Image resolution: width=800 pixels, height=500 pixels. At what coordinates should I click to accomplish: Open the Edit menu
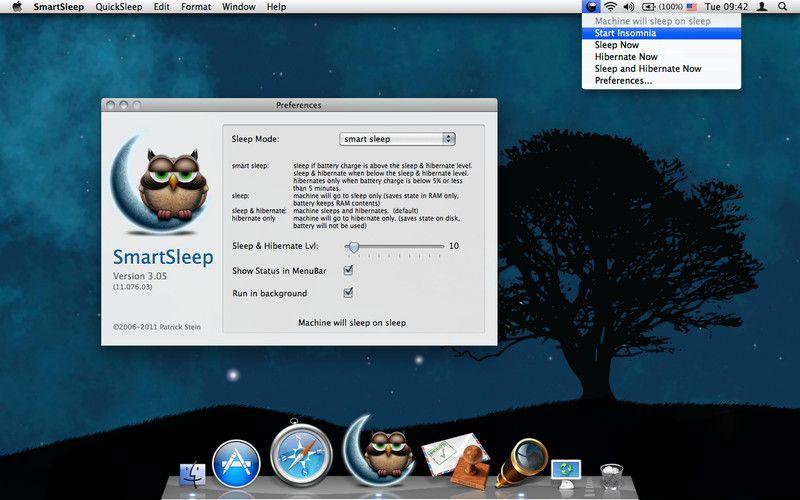[162, 7]
